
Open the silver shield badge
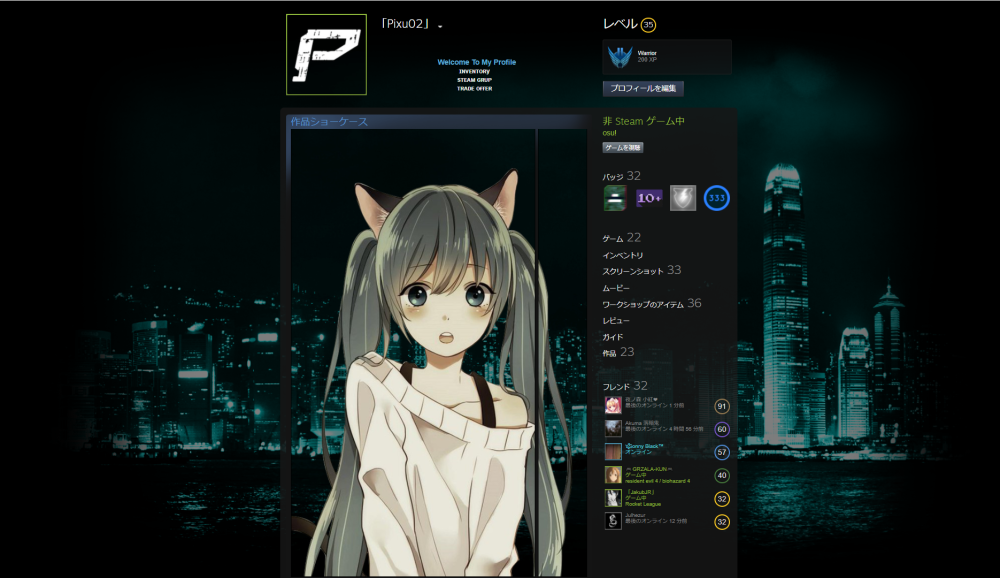click(682, 198)
